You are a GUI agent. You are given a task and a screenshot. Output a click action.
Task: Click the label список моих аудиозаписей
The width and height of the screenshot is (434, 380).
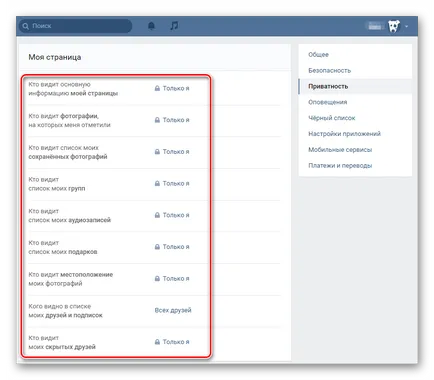[70, 220]
